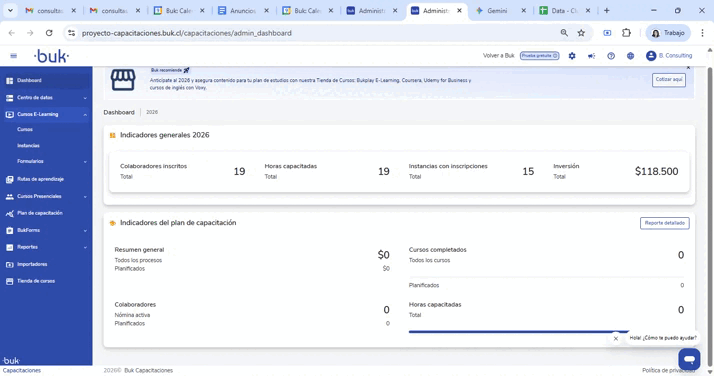The width and height of the screenshot is (714, 376).
Task: Open the B. Consulting user account
Action: click(x=669, y=56)
